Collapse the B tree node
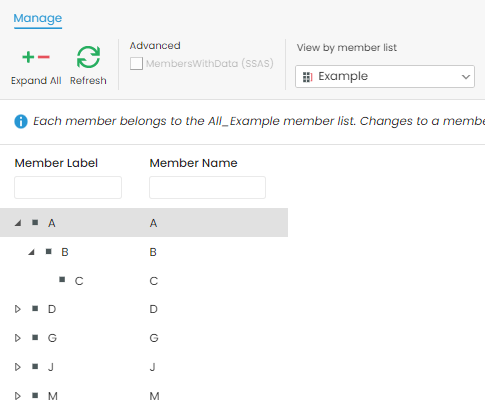Viewport: 485px width, 410px height. pos(31,252)
